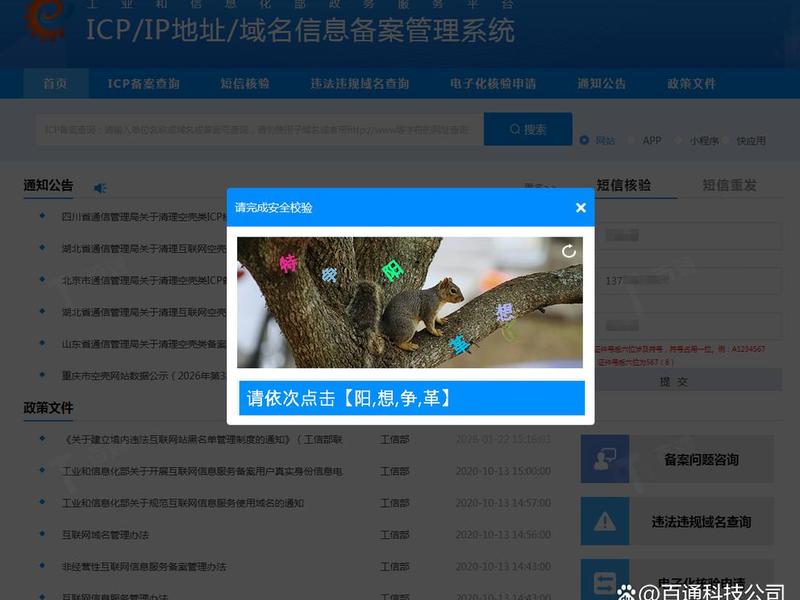This screenshot has height=600, width=800.
Task: Click date 2020-10-13 15:00:00
Action: (x=503, y=471)
